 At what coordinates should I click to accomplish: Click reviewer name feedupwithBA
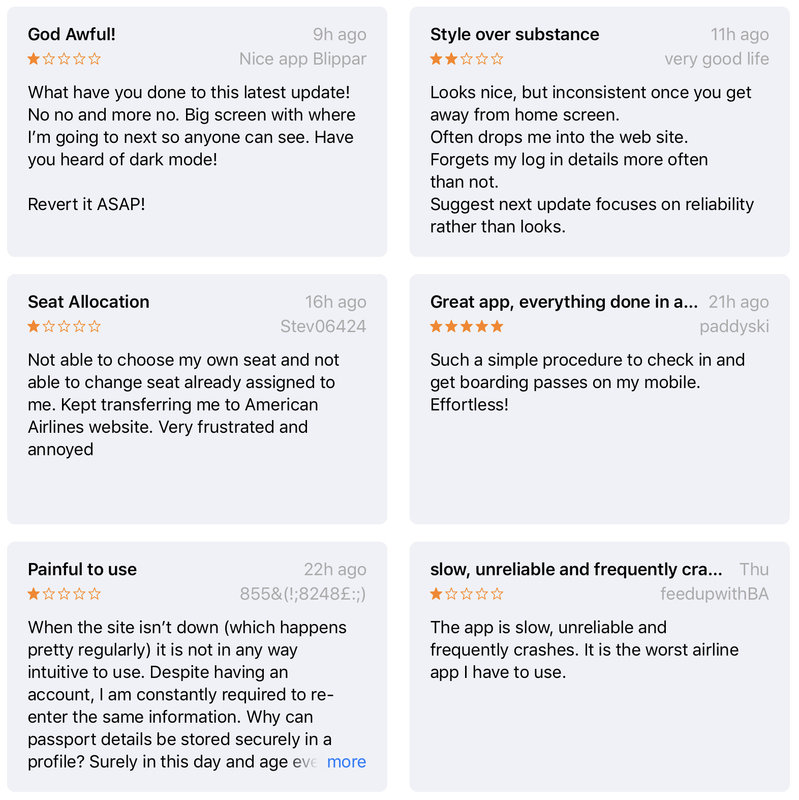click(714, 593)
